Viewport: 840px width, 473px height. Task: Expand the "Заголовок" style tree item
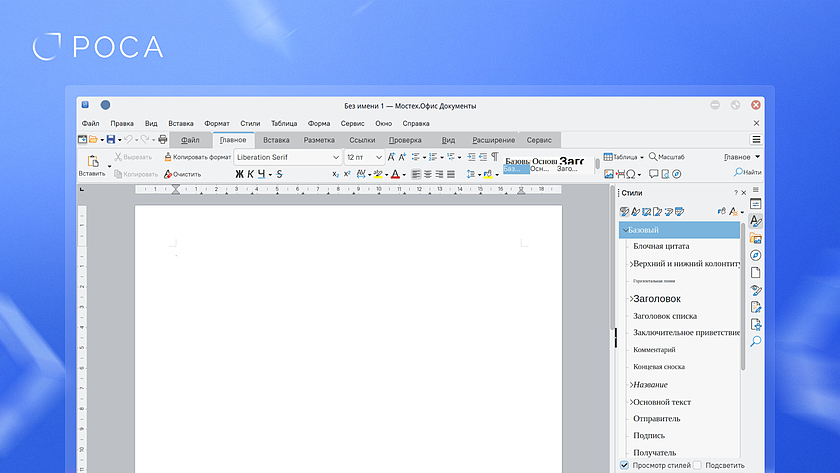[631, 298]
